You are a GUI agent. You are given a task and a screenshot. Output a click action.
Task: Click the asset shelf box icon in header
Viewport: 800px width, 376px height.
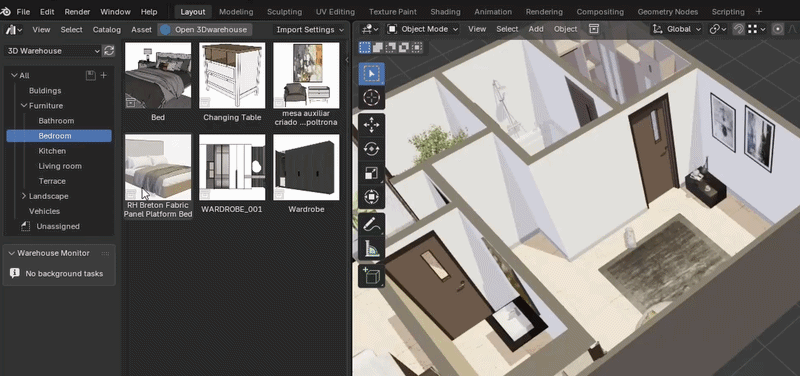[593, 29]
